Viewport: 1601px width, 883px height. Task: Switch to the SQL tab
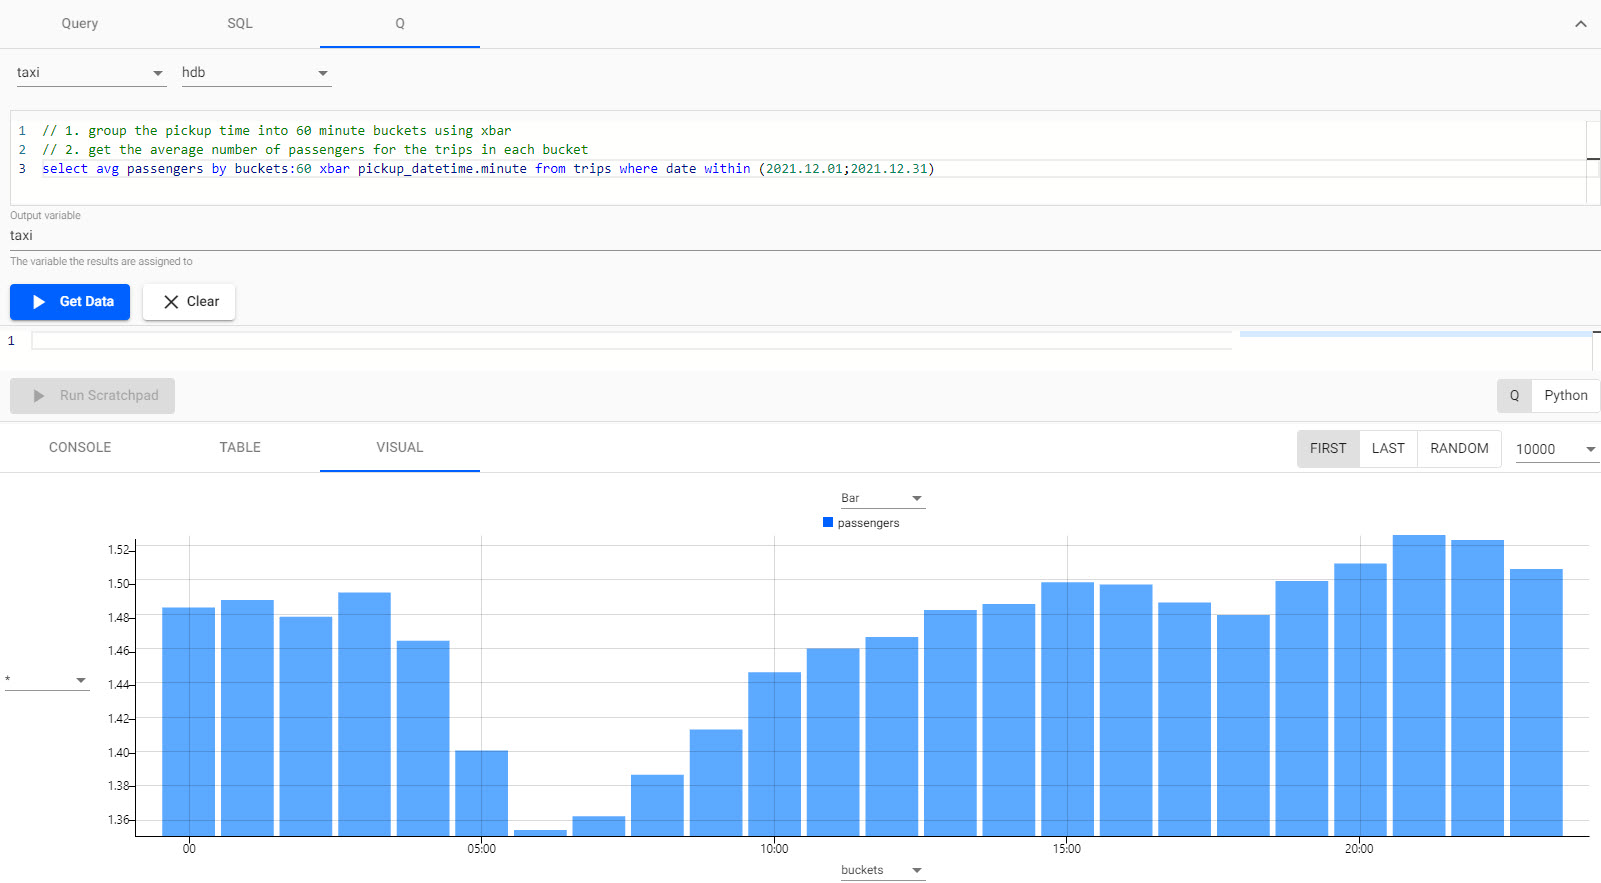point(240,23)
